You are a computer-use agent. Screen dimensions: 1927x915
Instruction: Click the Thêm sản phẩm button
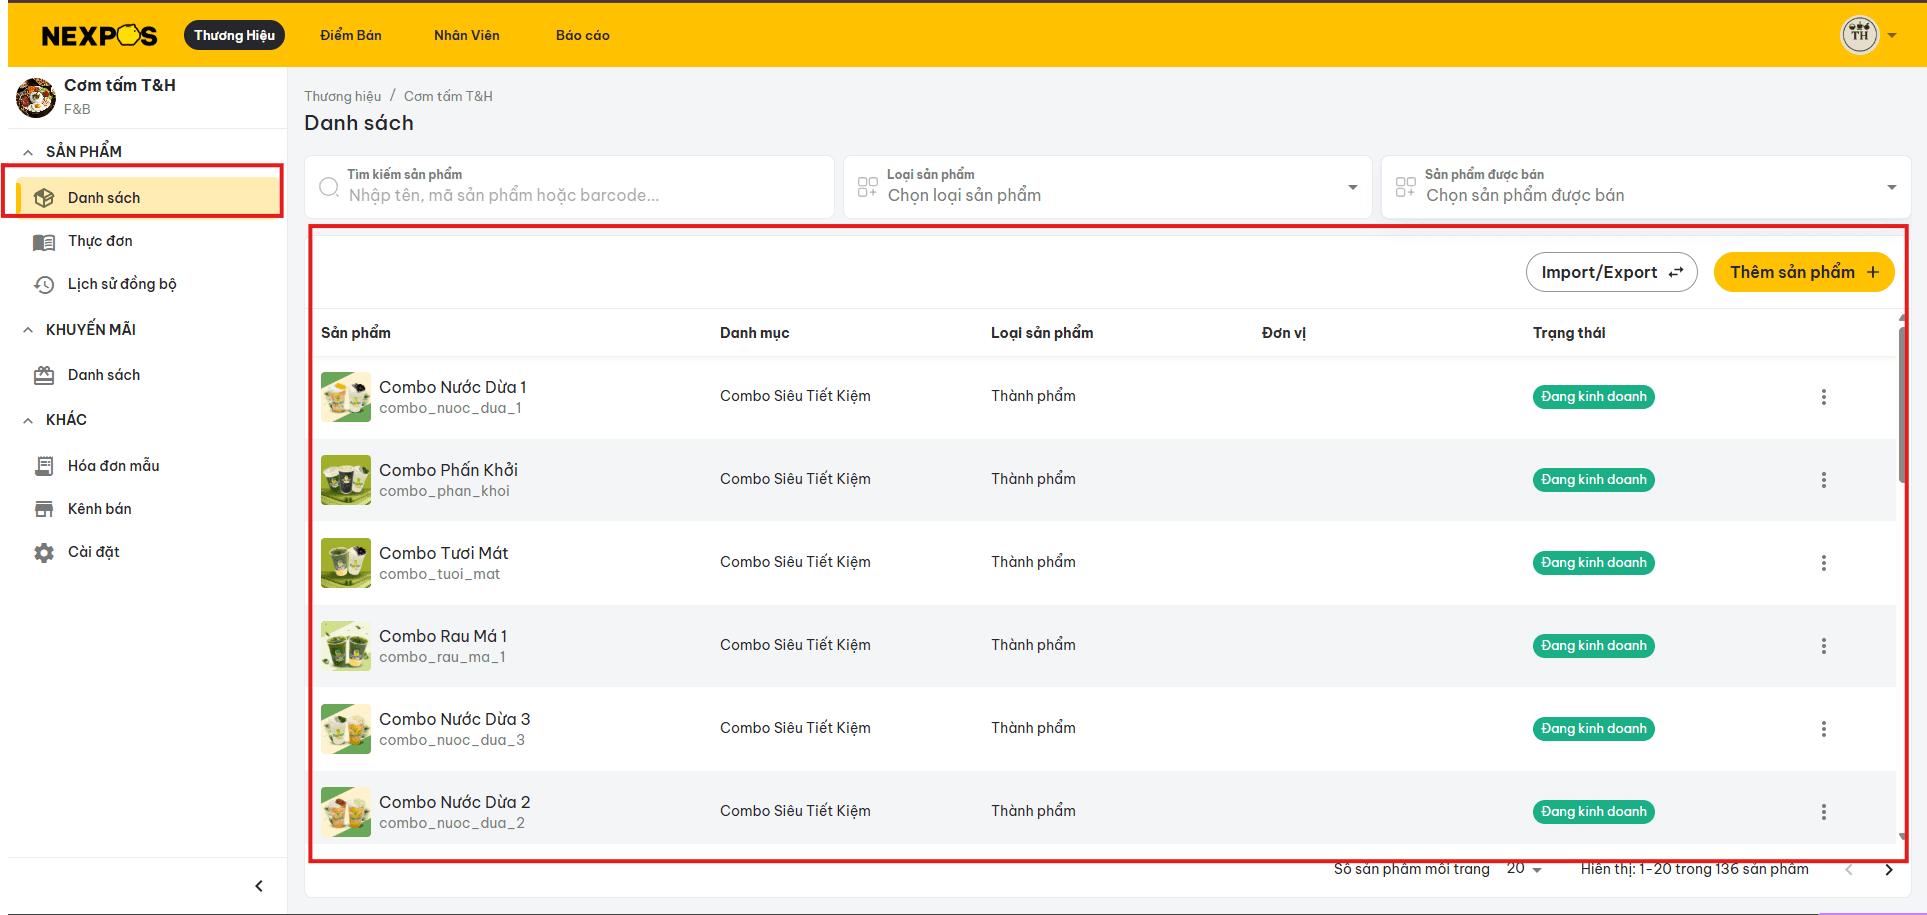coord(1804,272)
